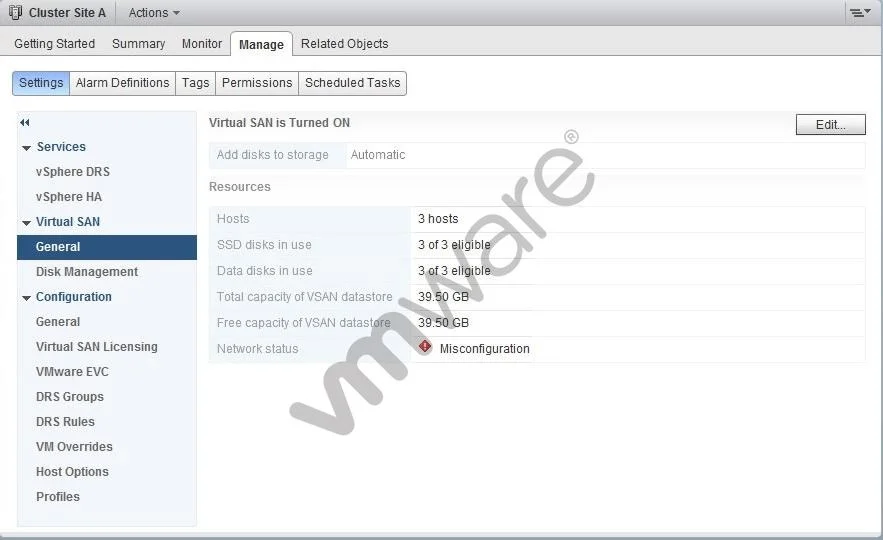
Task: Open the Summary tab
Action: 139,43
